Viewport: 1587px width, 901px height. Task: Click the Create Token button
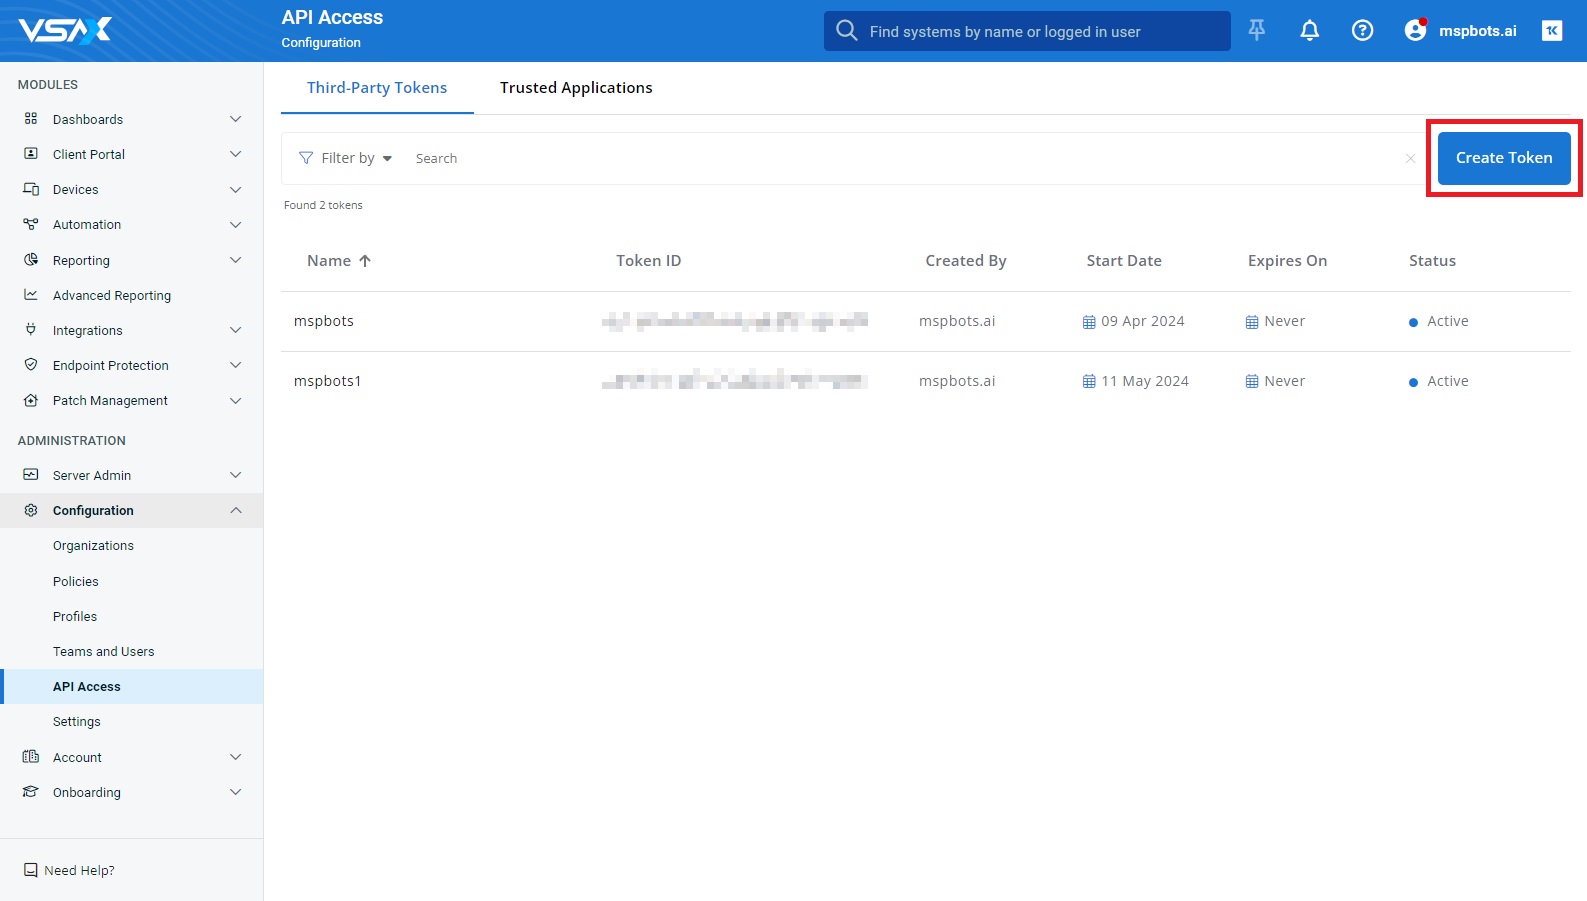1503,158
